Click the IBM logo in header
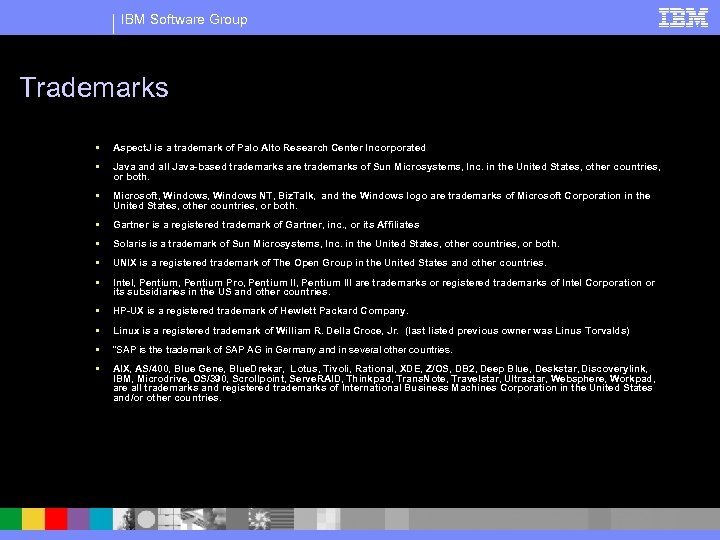Image resolution: width=720 pixels, height=540 pixels. pos(683,17)
